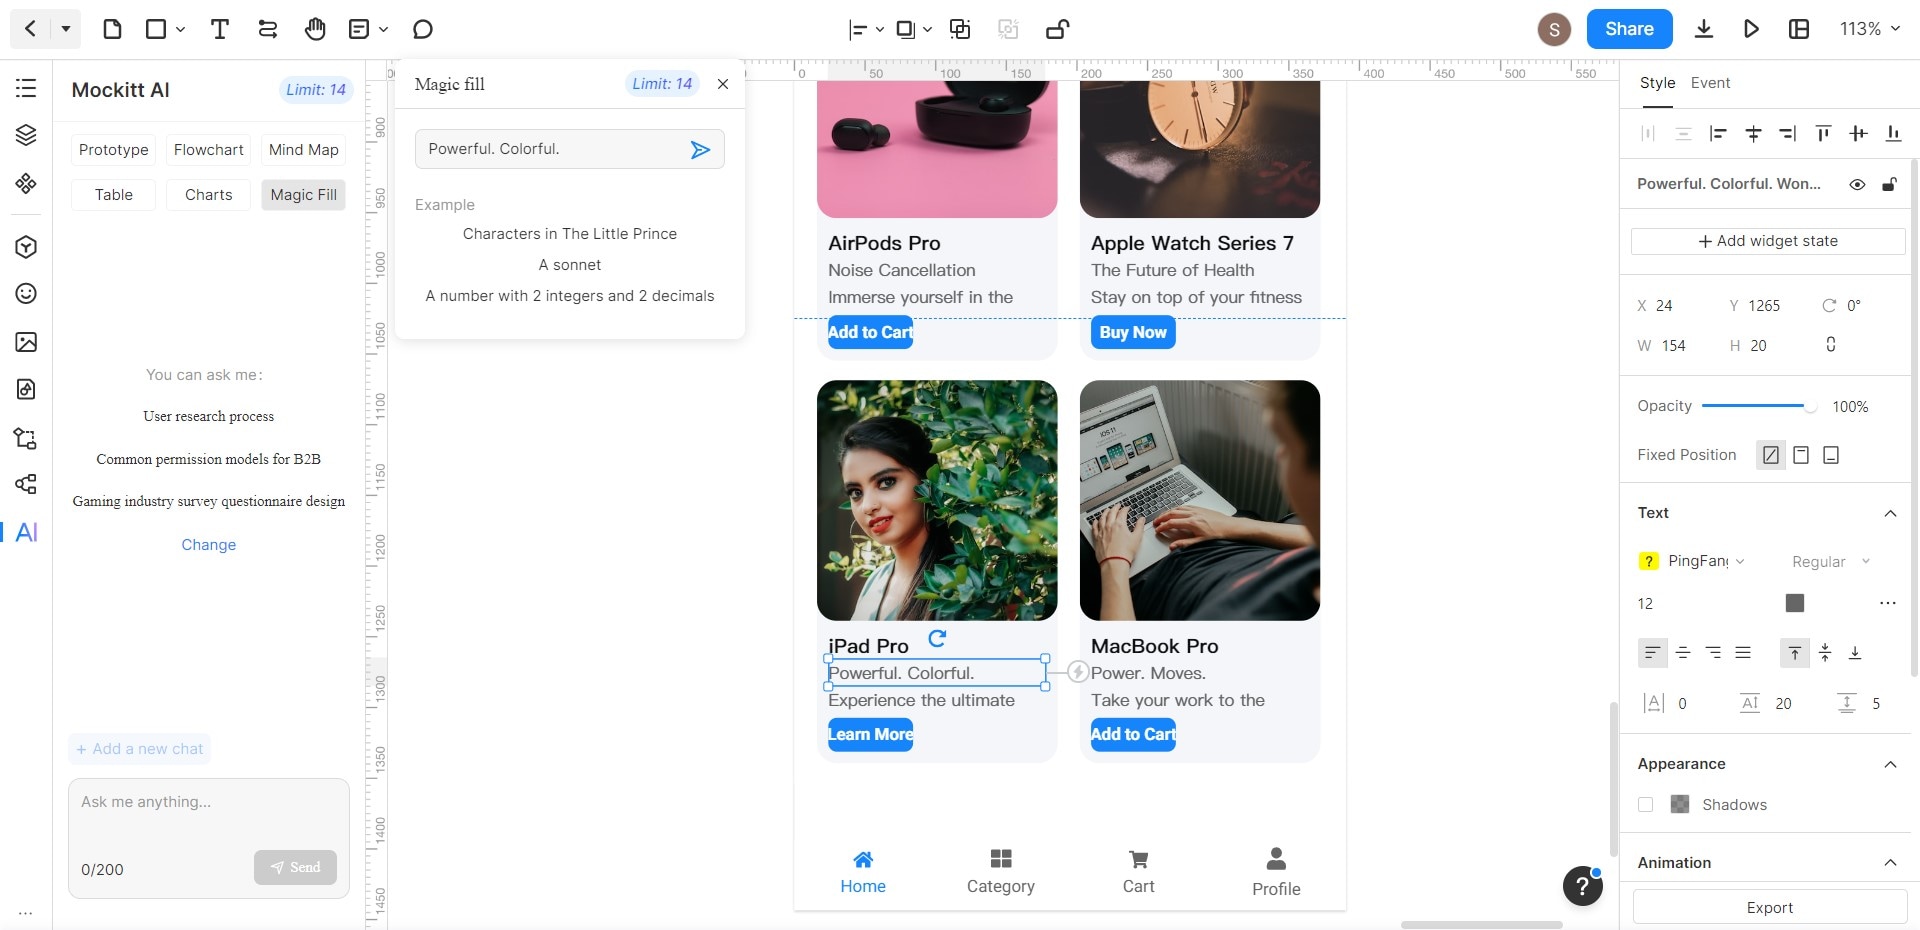Click Add widget state button
The width and height of the screenshot is (1920, 930).
pos(1768,241)
